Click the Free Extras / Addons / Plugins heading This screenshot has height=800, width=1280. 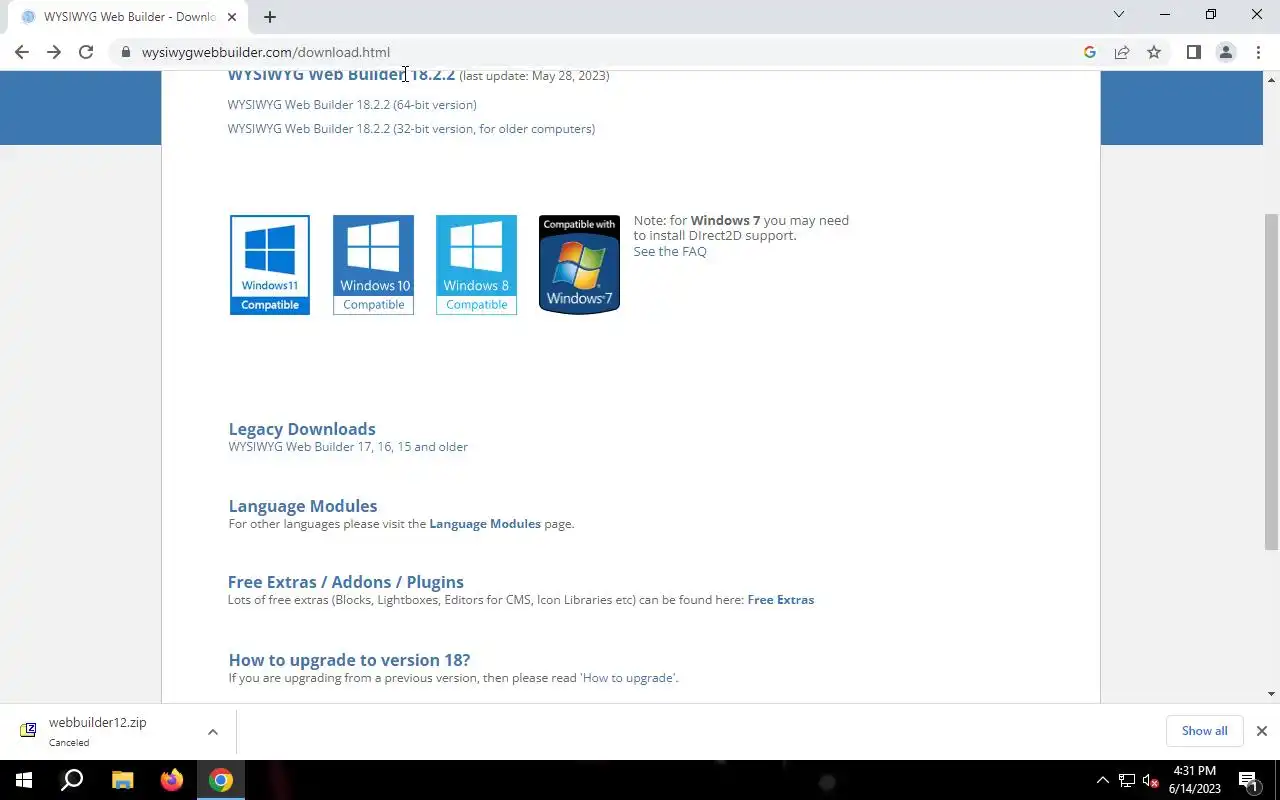[346, 582]
